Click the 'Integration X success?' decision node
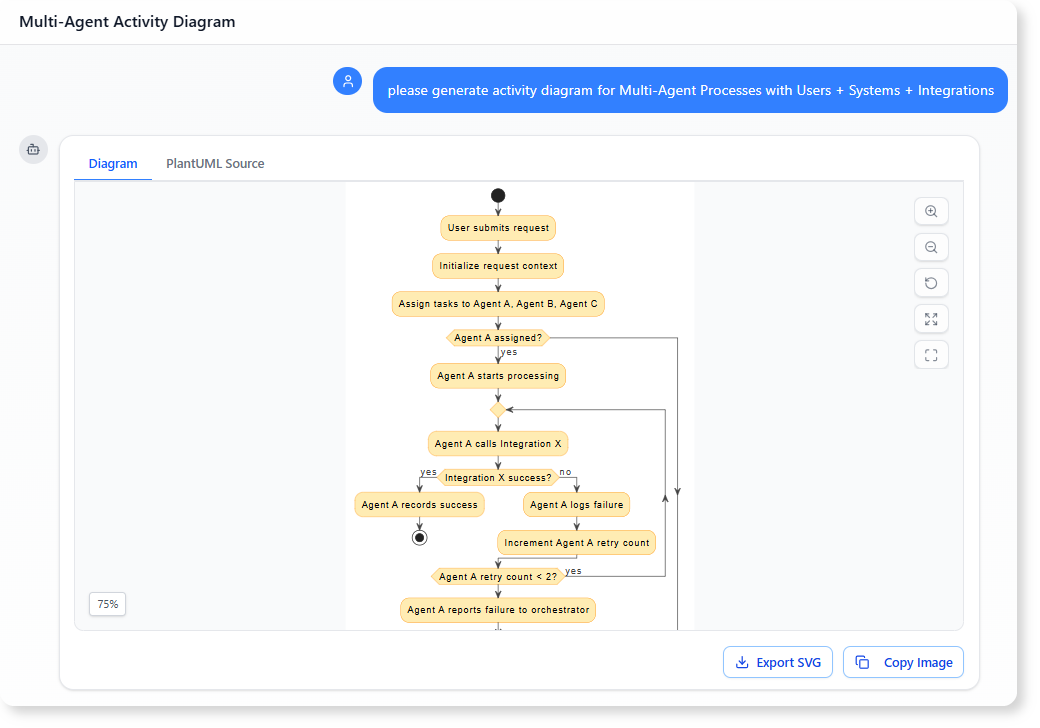This screenshot has height=728, width=1040. click(x=497, y=477)
